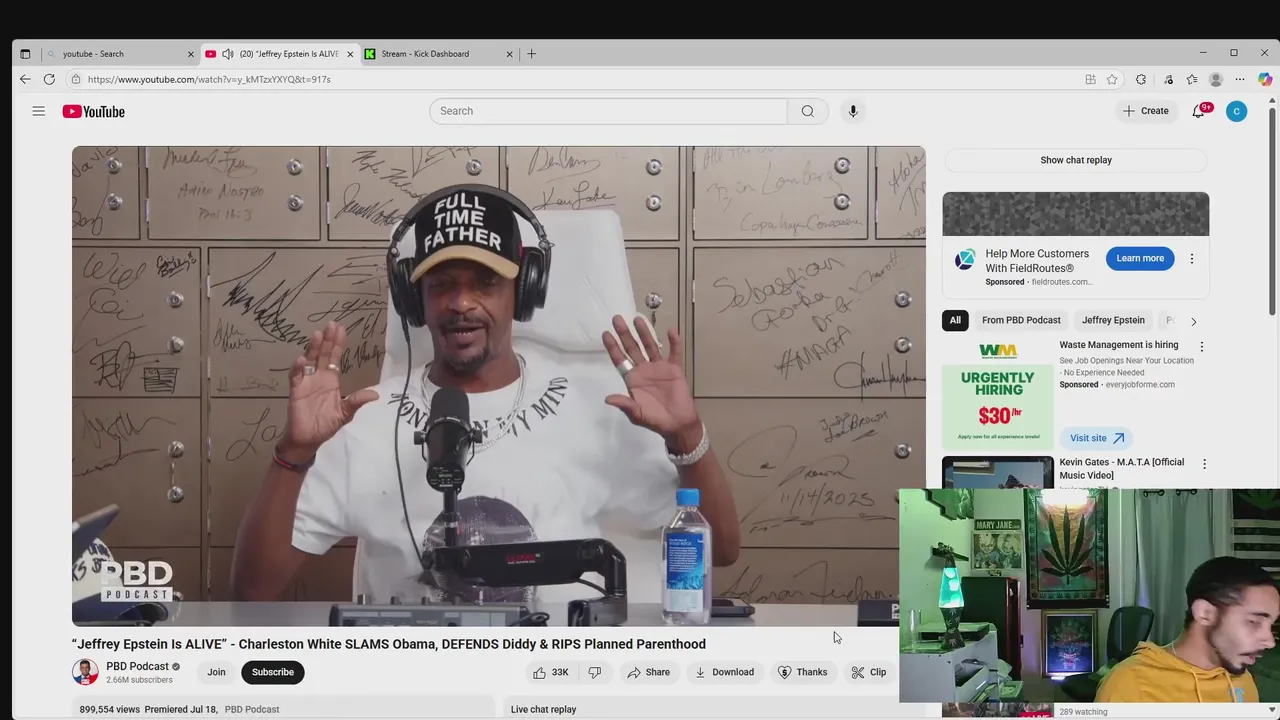Open the PBD Podcast channel name link
Image resolution: width=1280 pixels, height=720 pixels.
[x=137, y=666]
